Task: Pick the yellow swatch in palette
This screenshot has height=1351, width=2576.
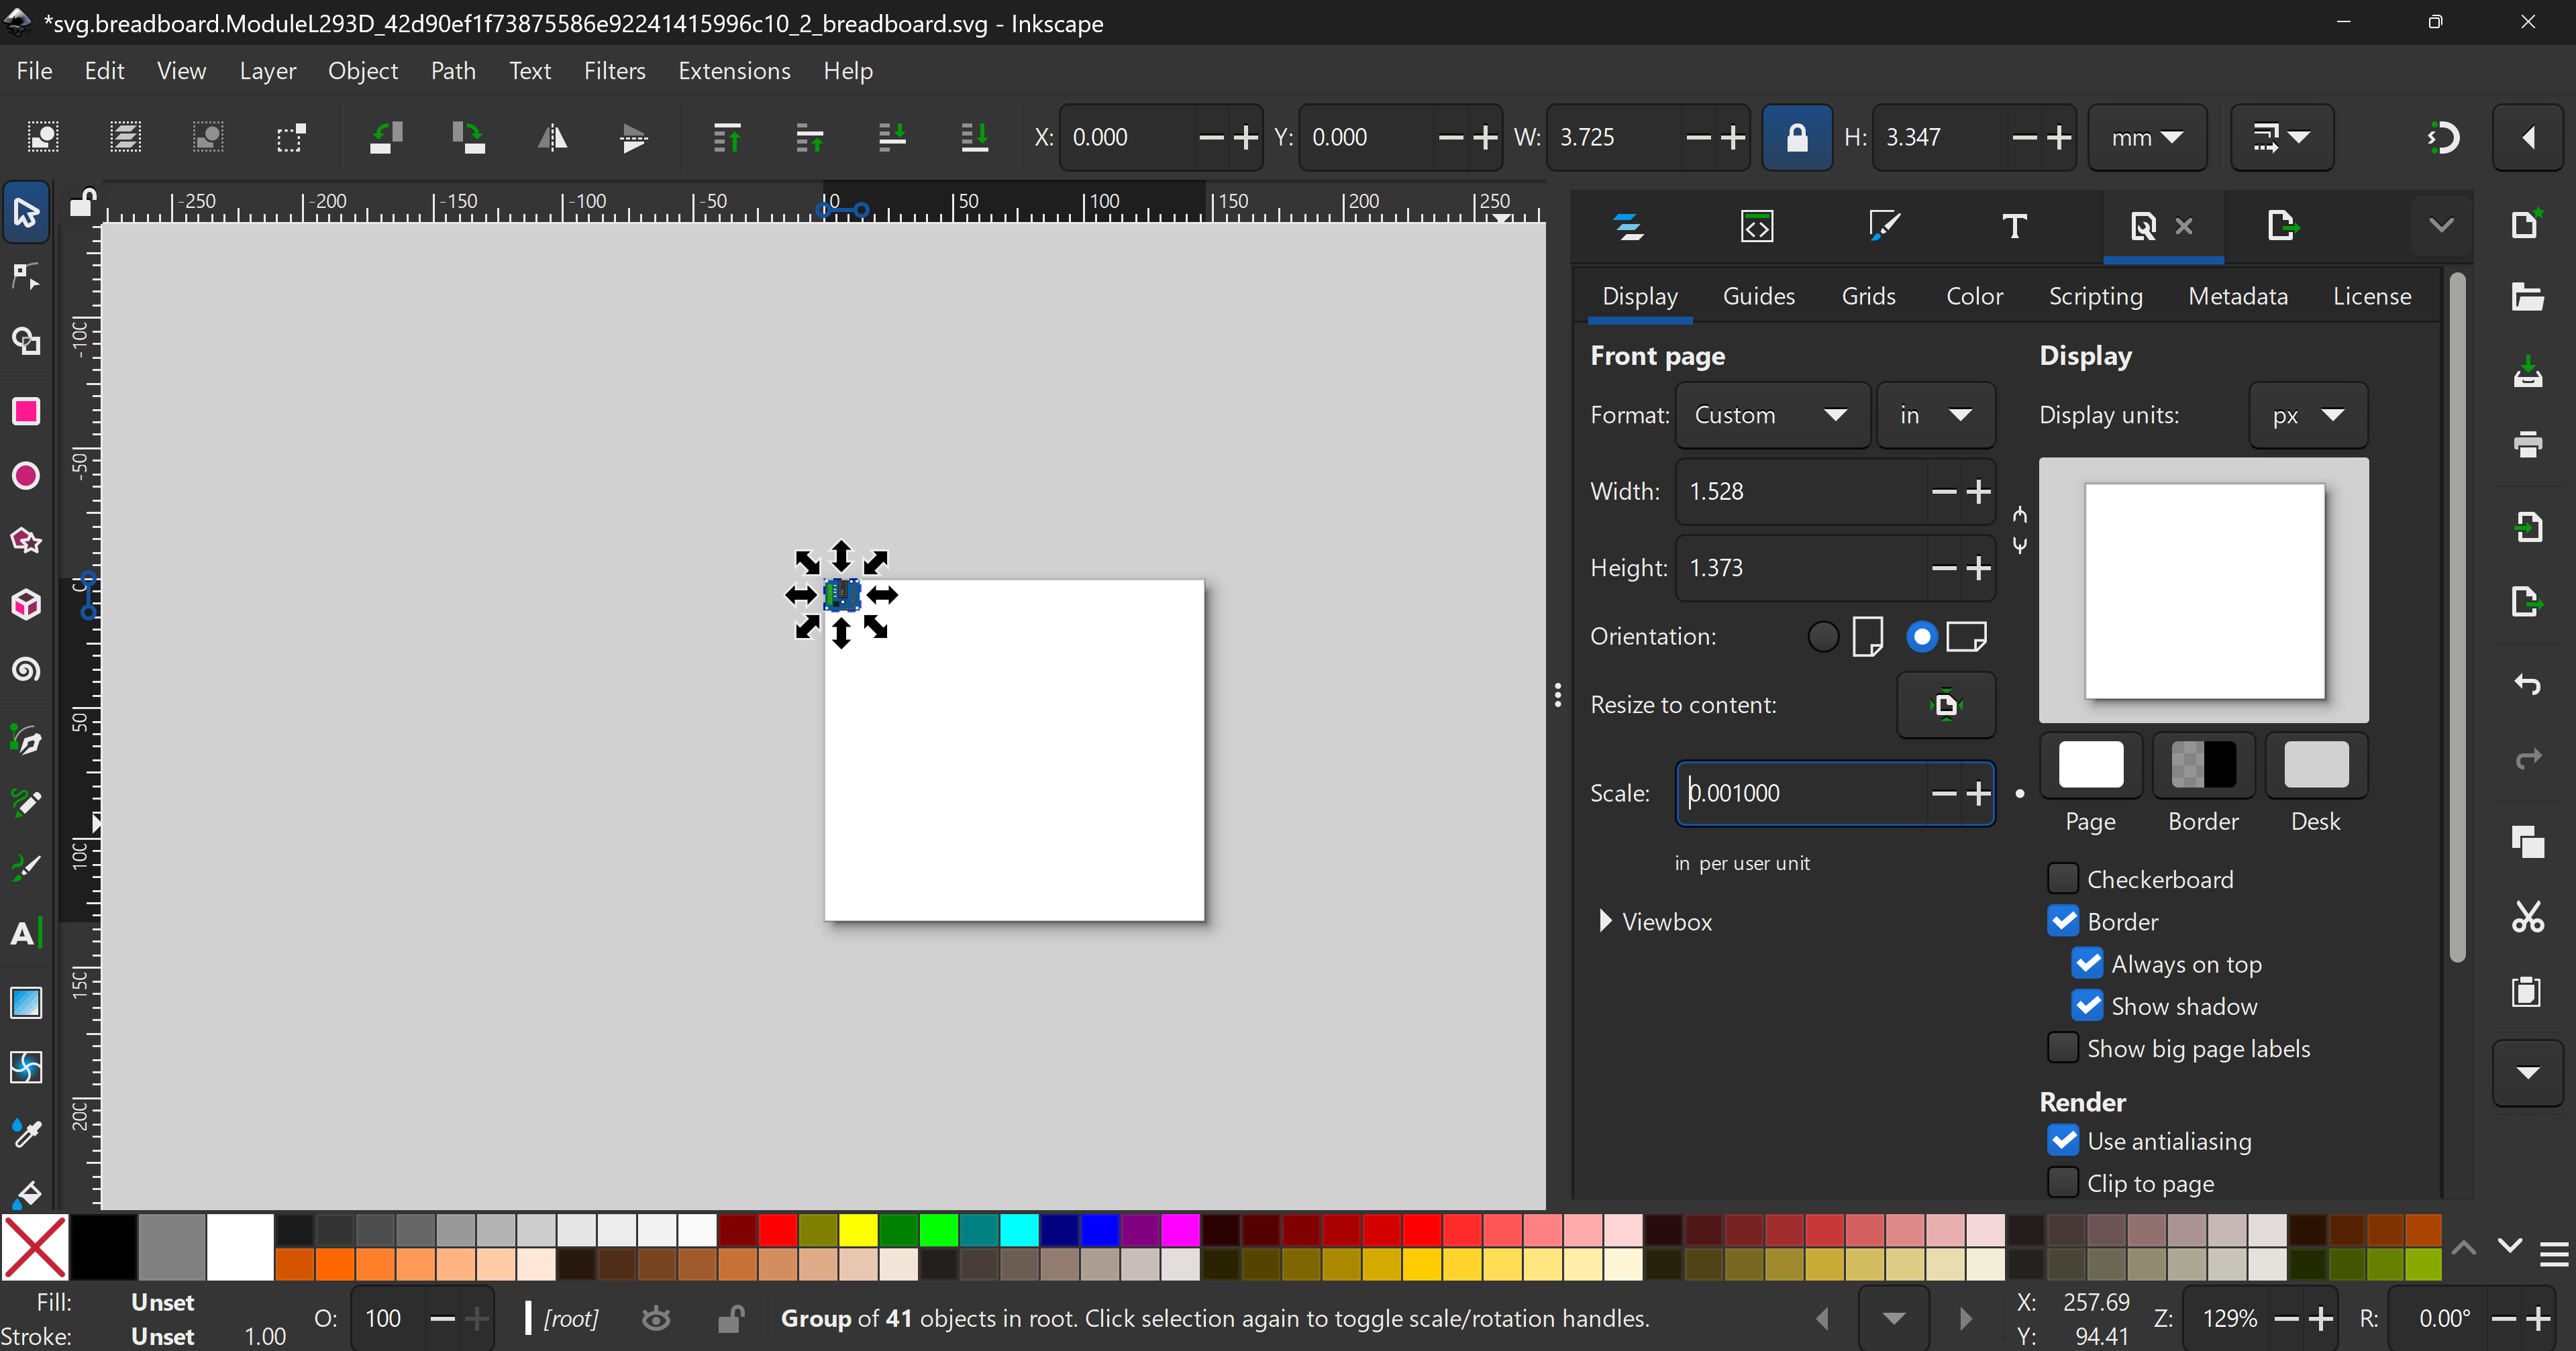Action: tap(858, 1230)
